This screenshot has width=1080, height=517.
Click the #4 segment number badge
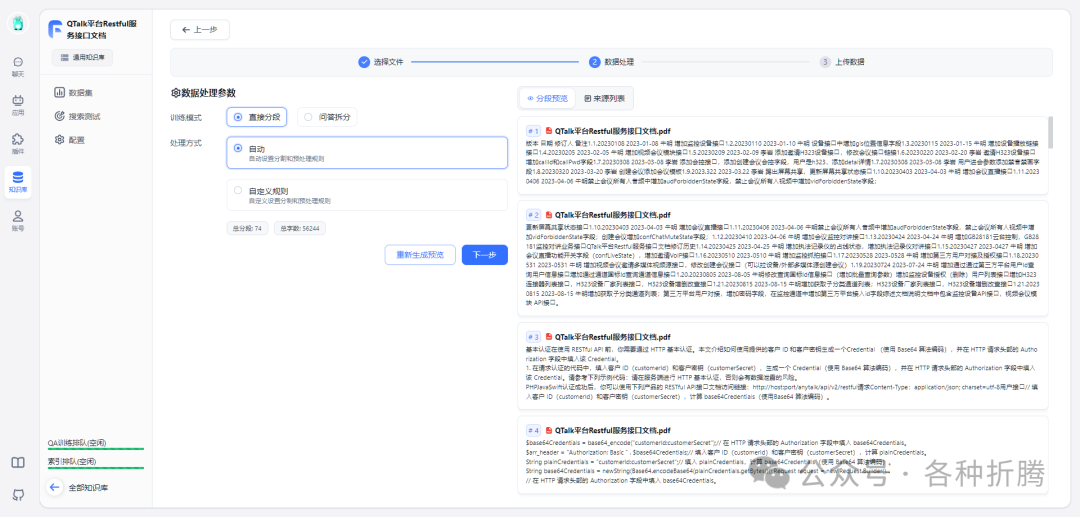point(533,430)
